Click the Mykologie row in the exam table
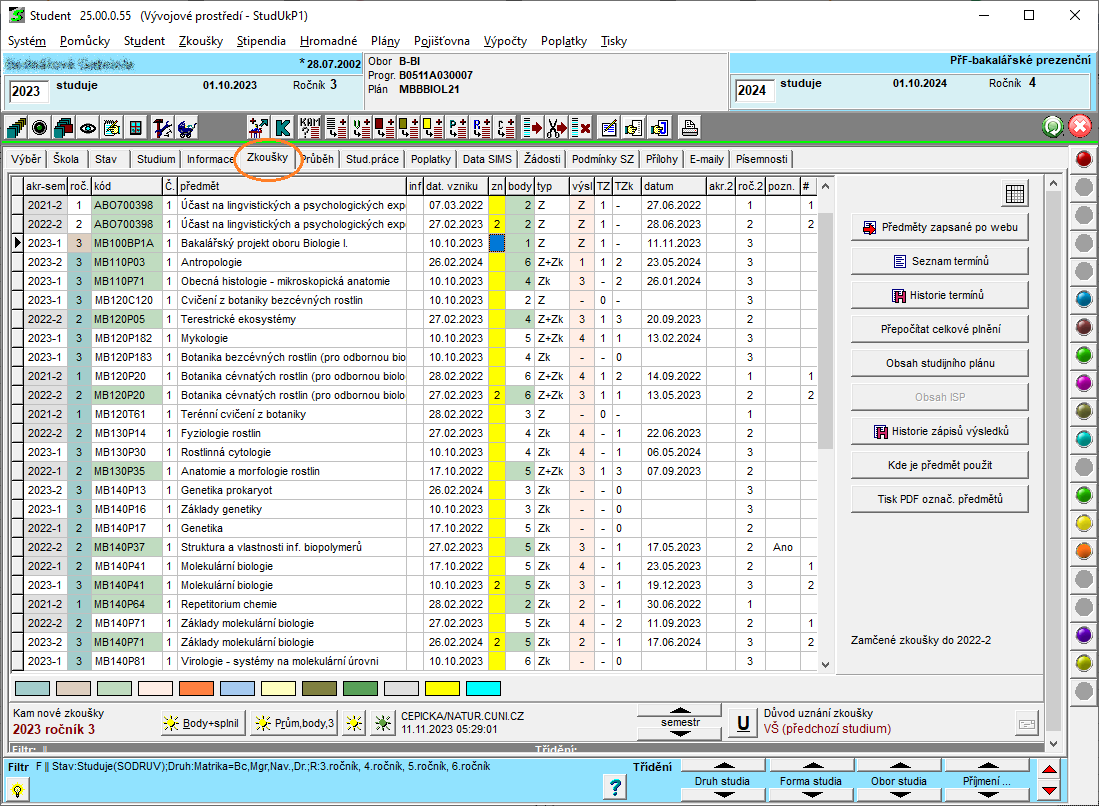 point(291,338)
